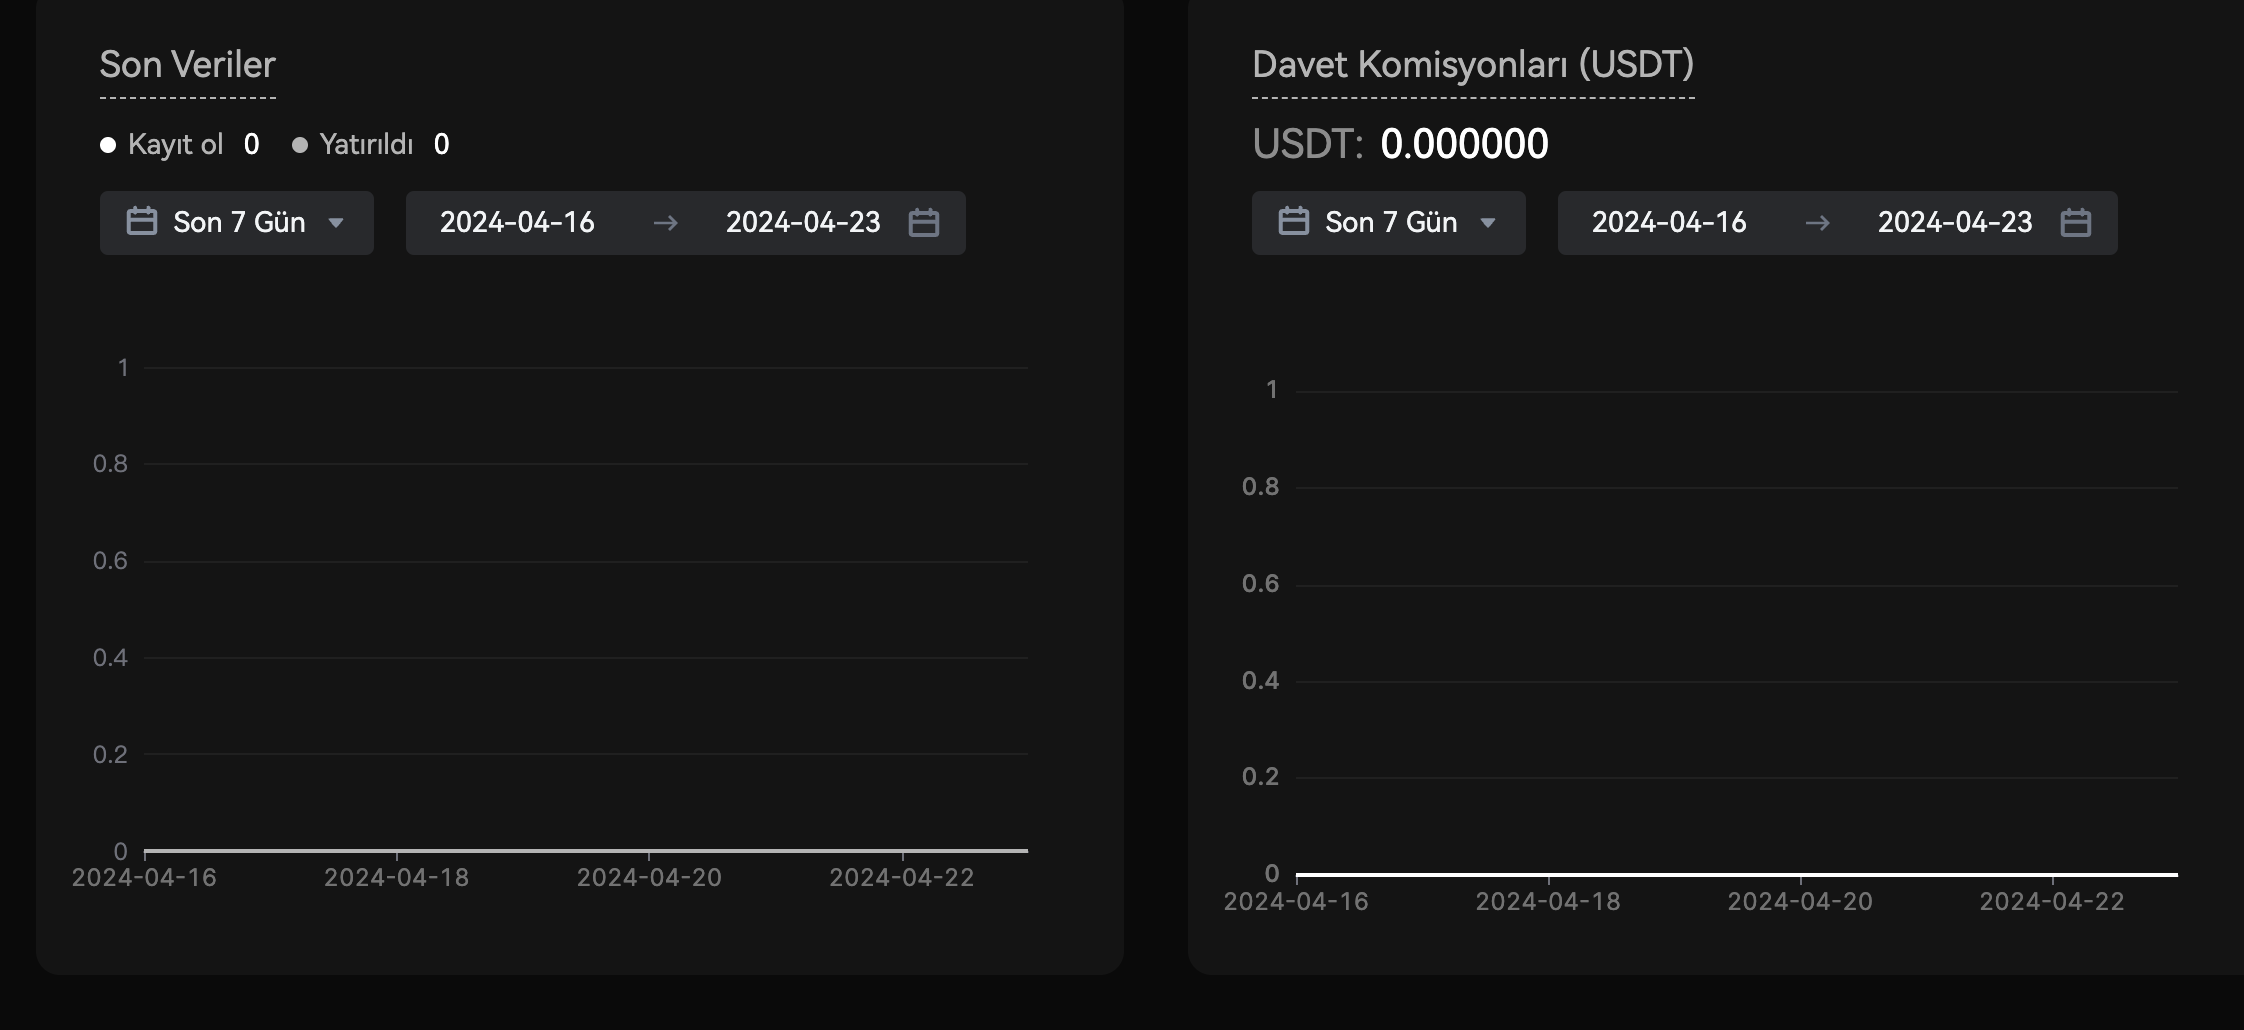This screenshot has width=2244, height=1030.
Task: Edit Son Veriler start date 2024-04-16
Action: pos(517,222)
